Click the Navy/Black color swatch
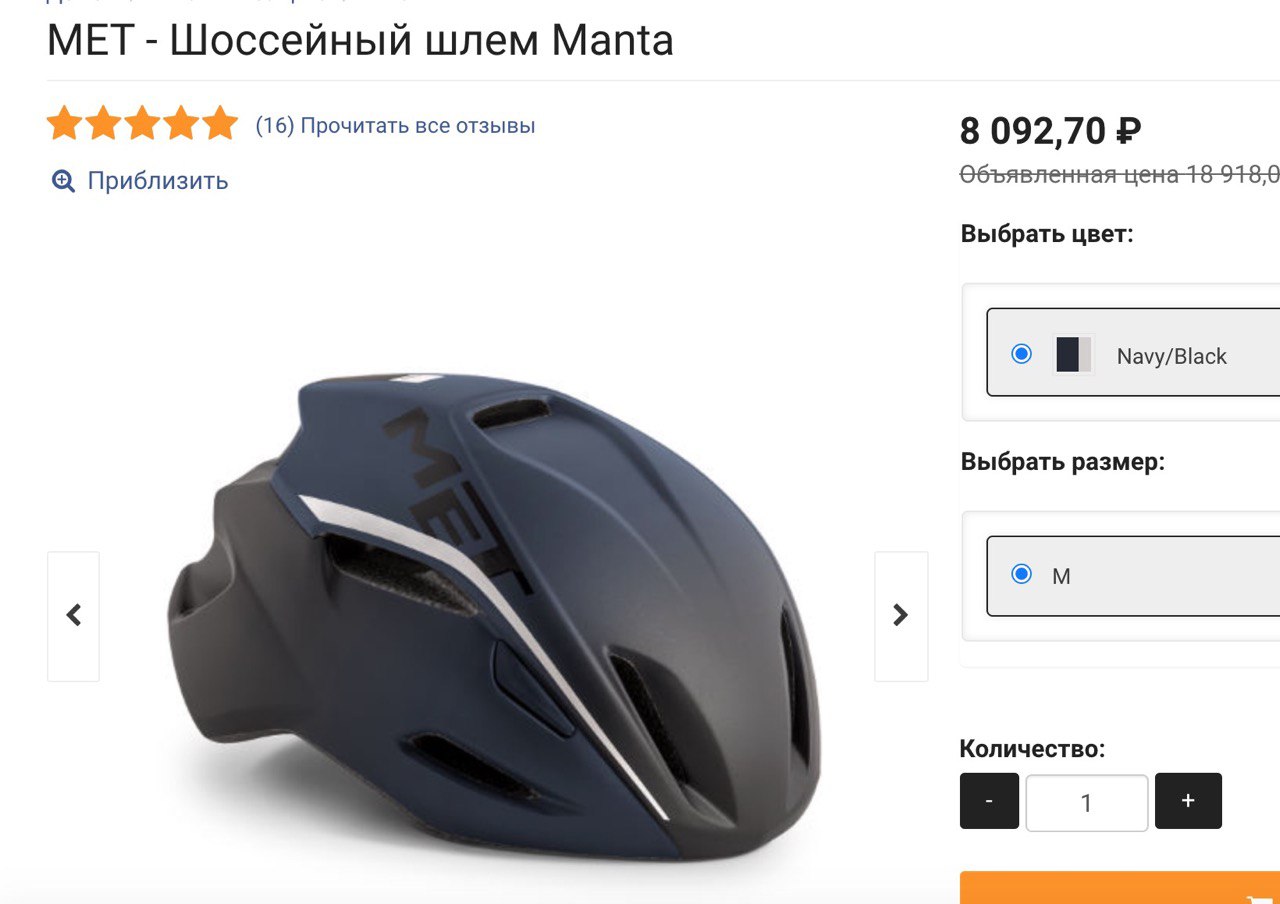Screen dimensions: 1280x904 [x=1074, y=354]
